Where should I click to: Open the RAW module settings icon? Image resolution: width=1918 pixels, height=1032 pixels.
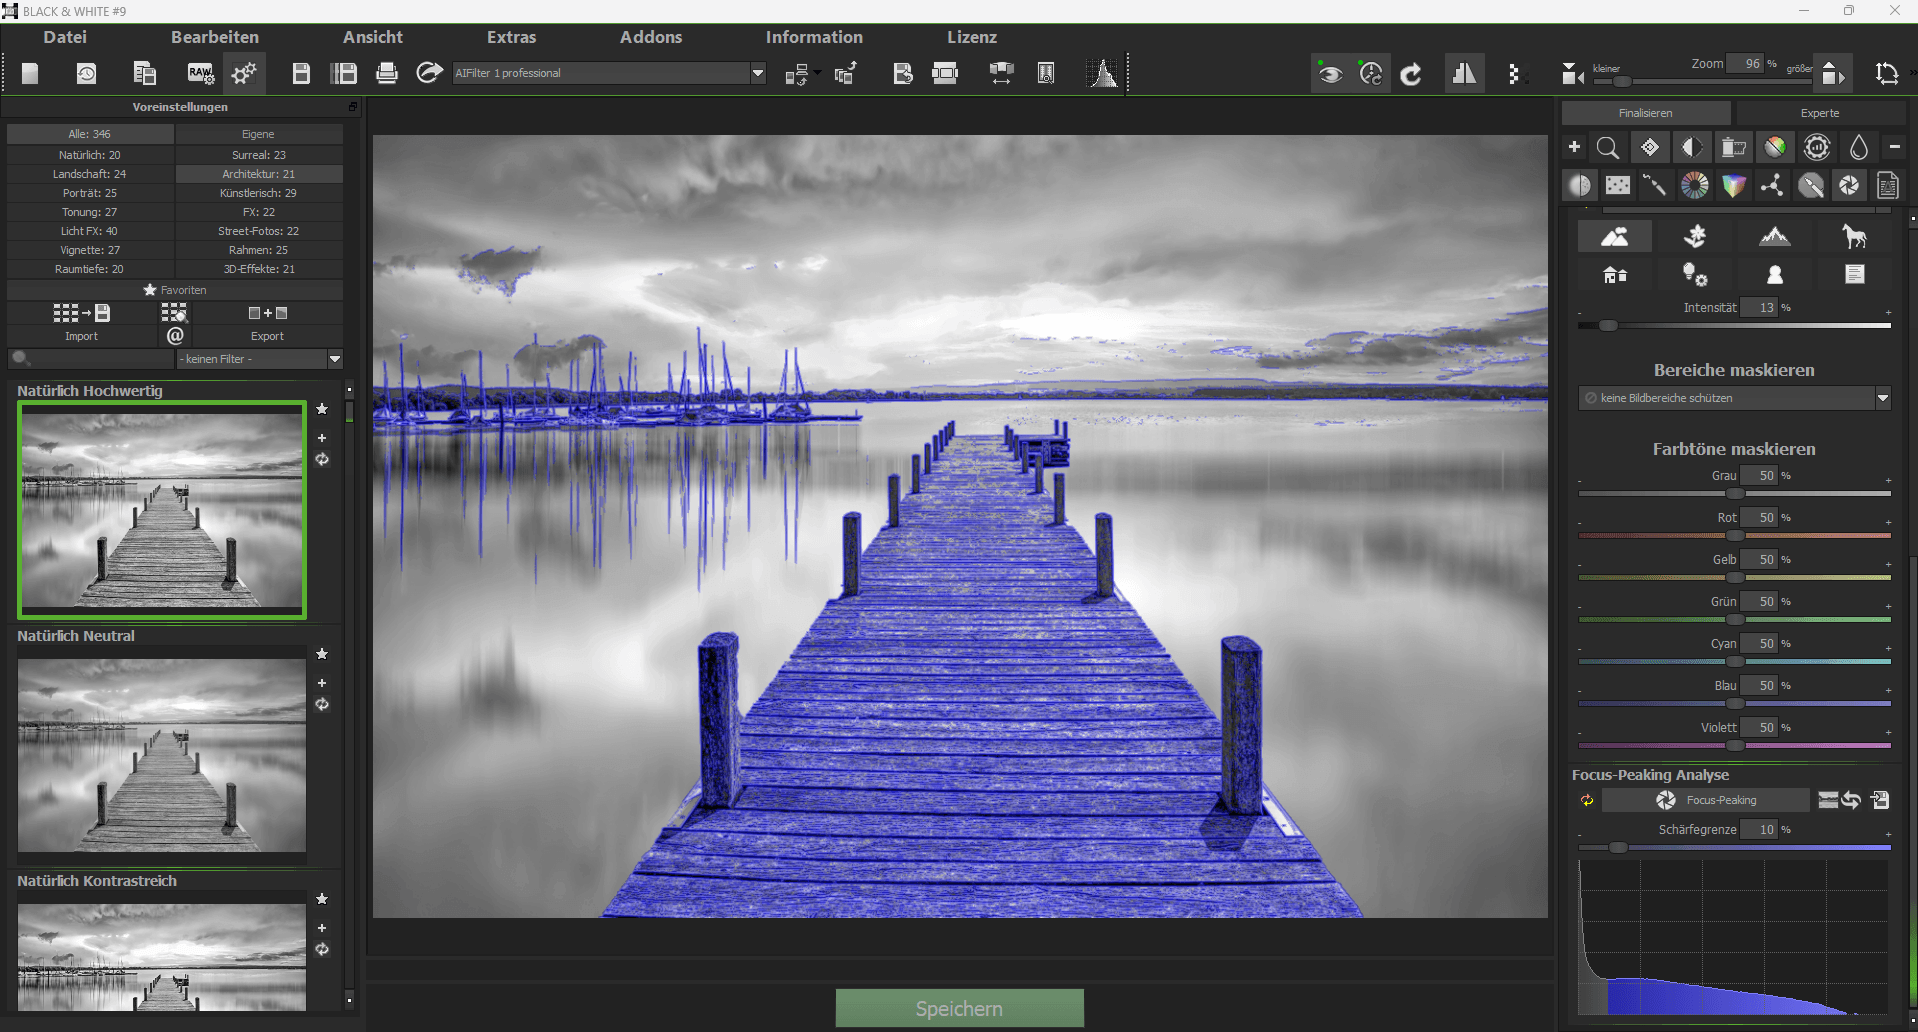pyautogui.click(x=200, y=73)
